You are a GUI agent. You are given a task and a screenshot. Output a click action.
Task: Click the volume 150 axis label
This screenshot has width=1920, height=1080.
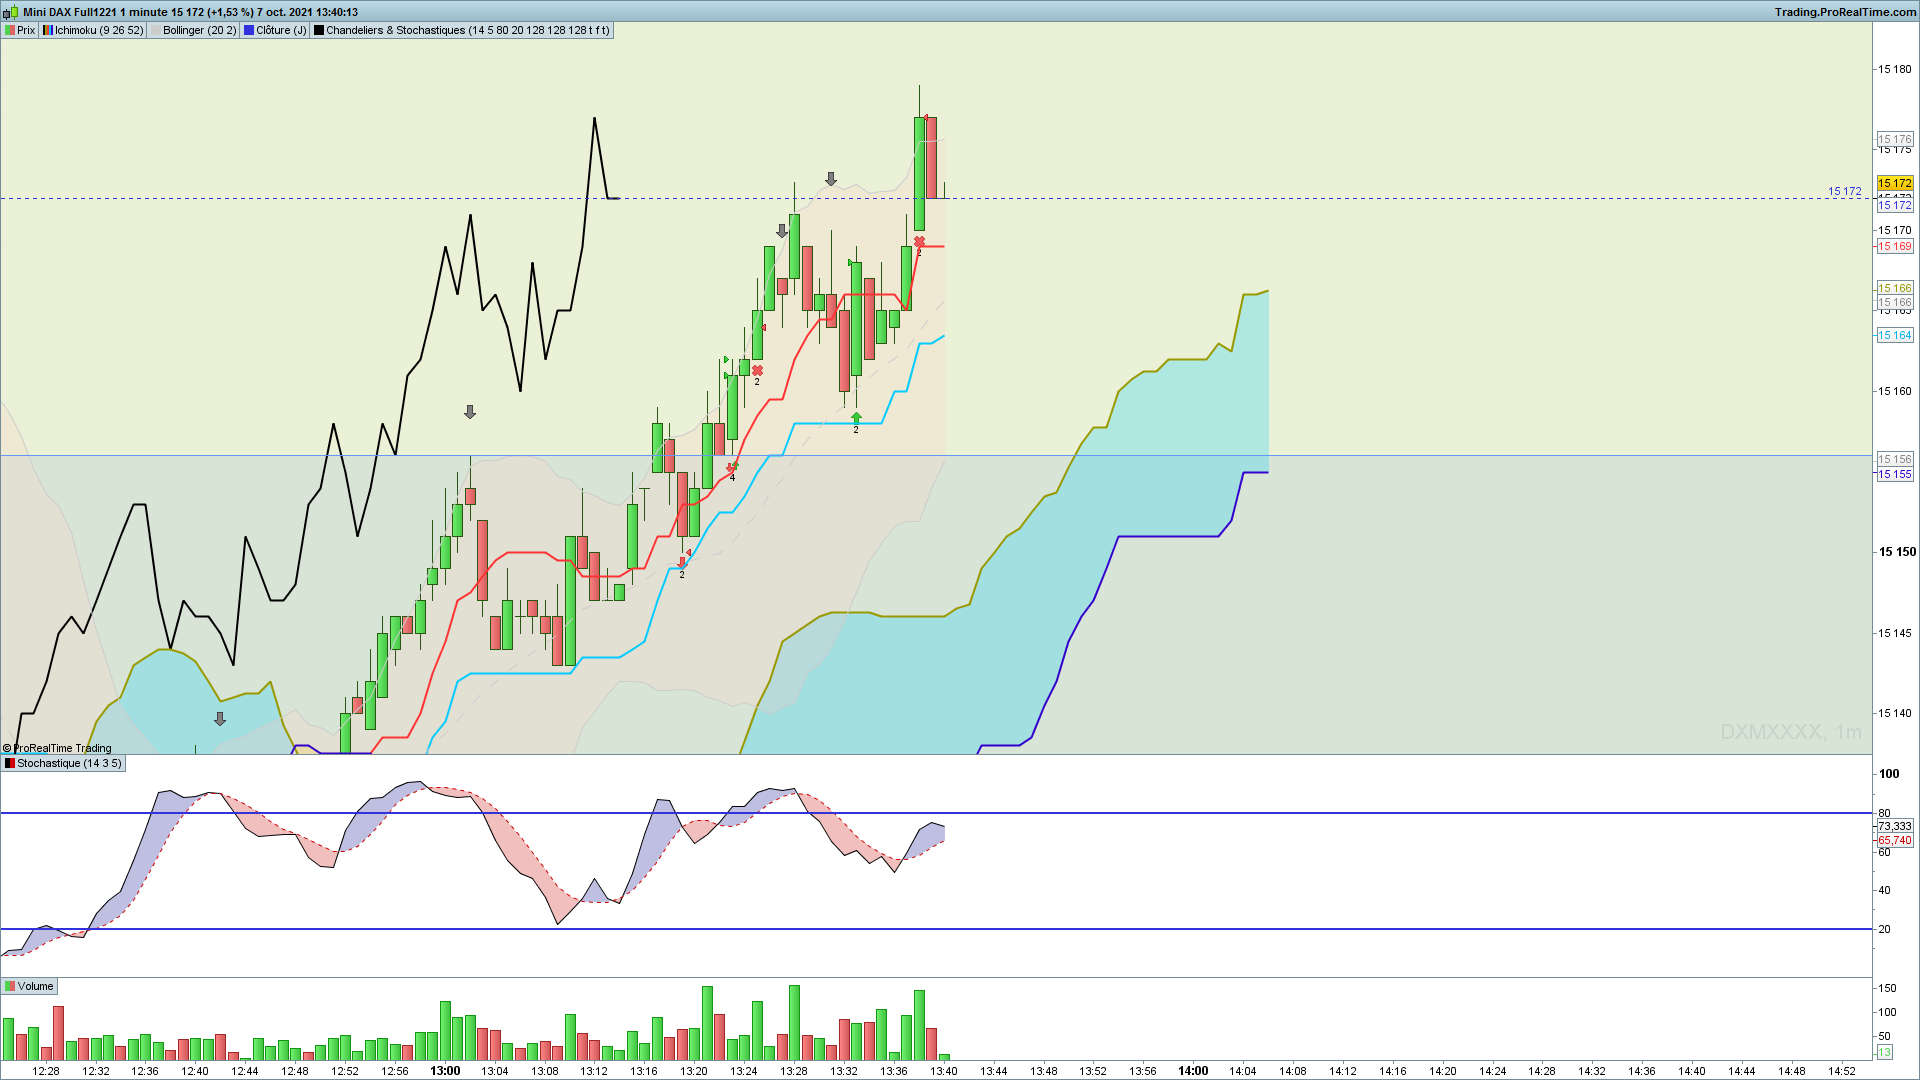tap(1887, 988)
